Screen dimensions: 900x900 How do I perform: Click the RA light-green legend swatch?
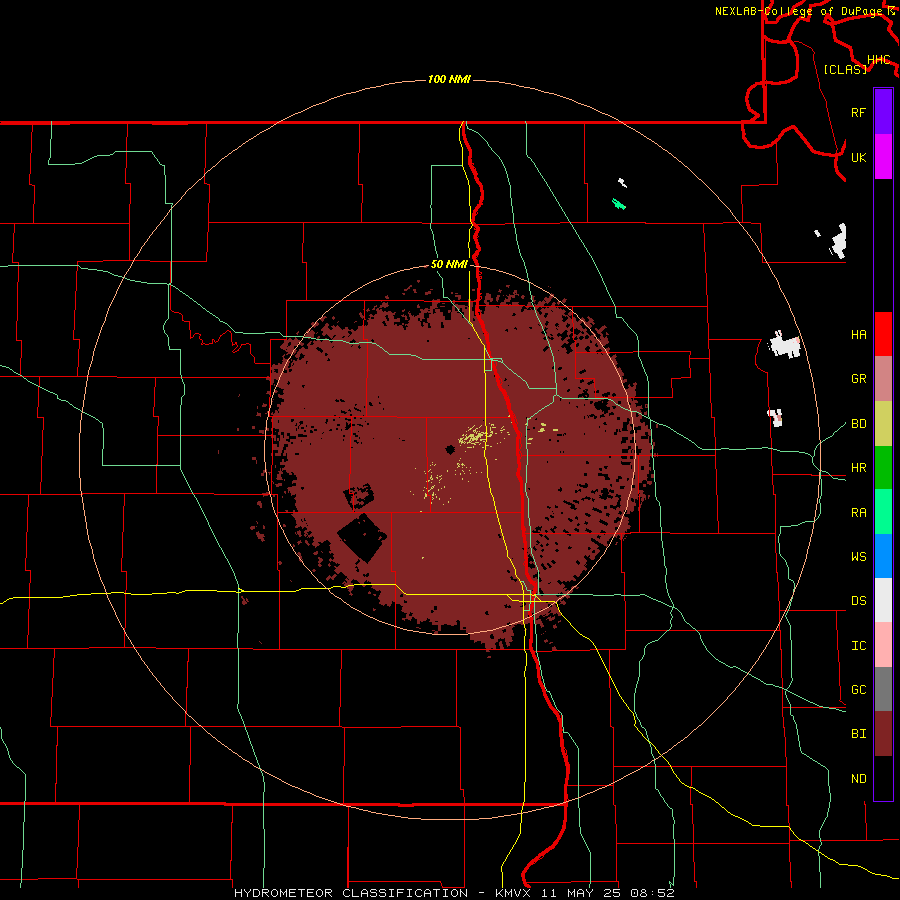pos(883,511)
